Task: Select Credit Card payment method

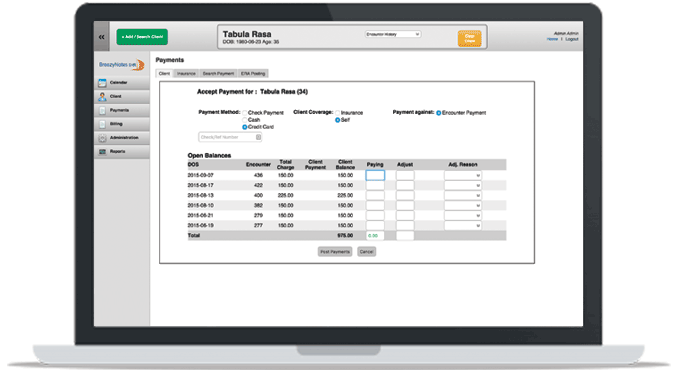Action: (x=245, y=127)
